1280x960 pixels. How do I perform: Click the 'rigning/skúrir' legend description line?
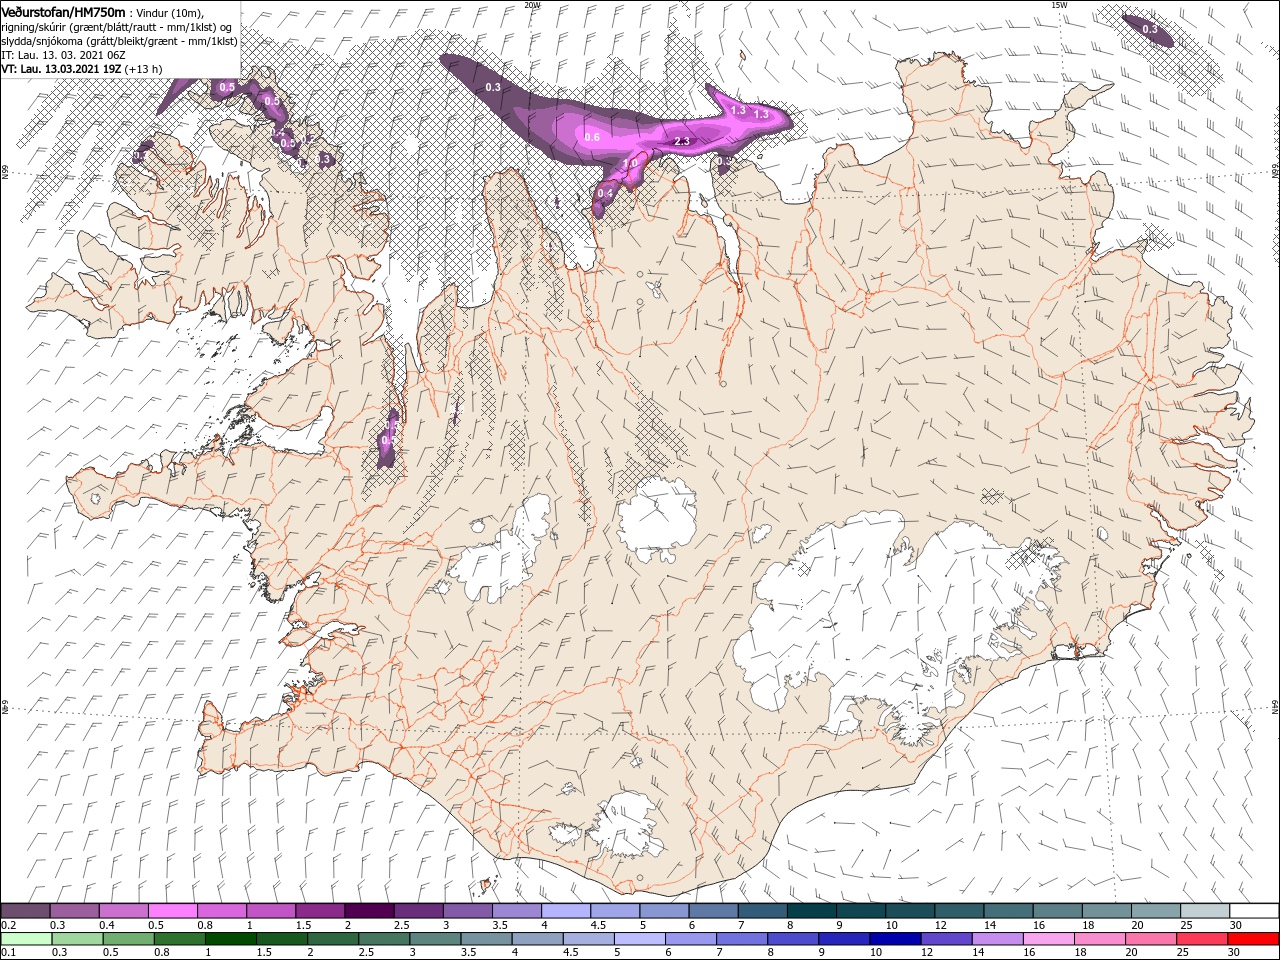coord(117,27)
